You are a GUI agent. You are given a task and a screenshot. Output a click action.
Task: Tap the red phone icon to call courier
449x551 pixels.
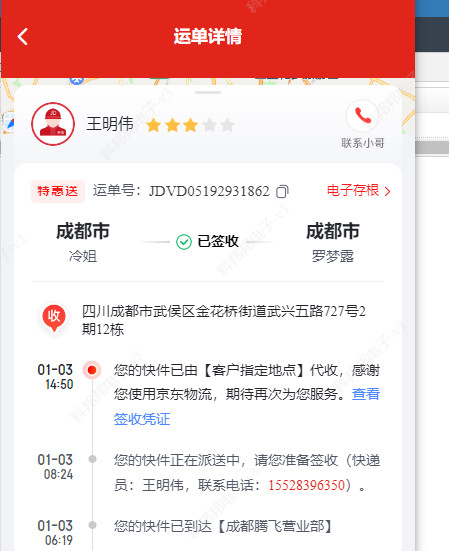click(x=363, y=116)
